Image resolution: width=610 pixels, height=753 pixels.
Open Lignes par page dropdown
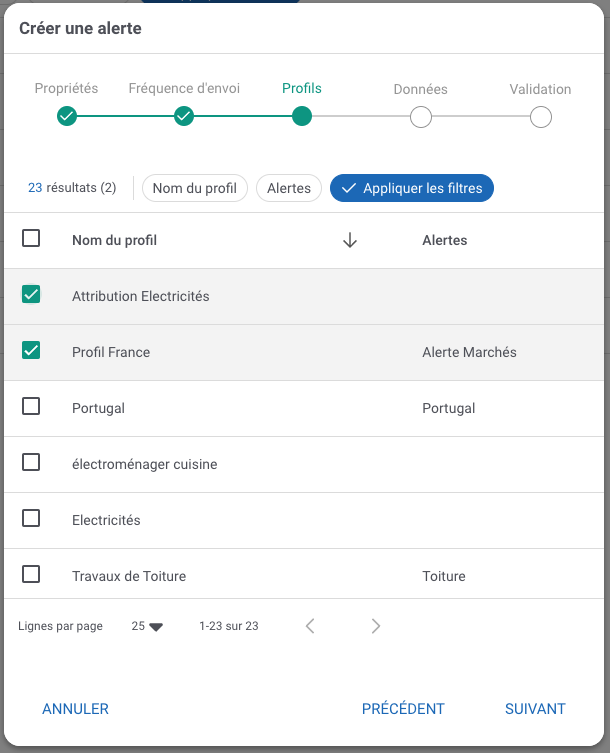pos(147,626)
